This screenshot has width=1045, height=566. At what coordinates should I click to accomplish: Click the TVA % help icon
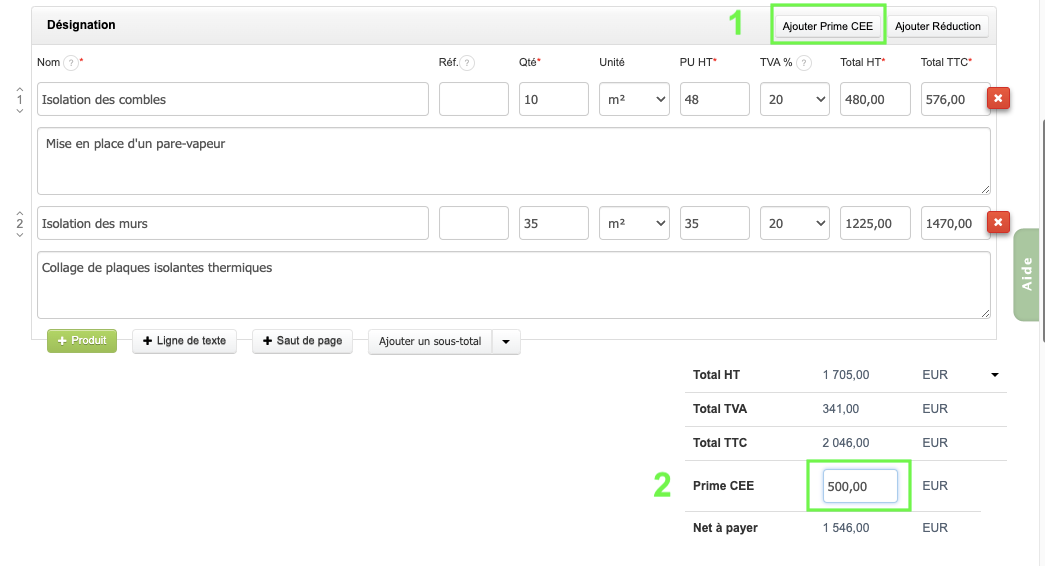[804, 63]
